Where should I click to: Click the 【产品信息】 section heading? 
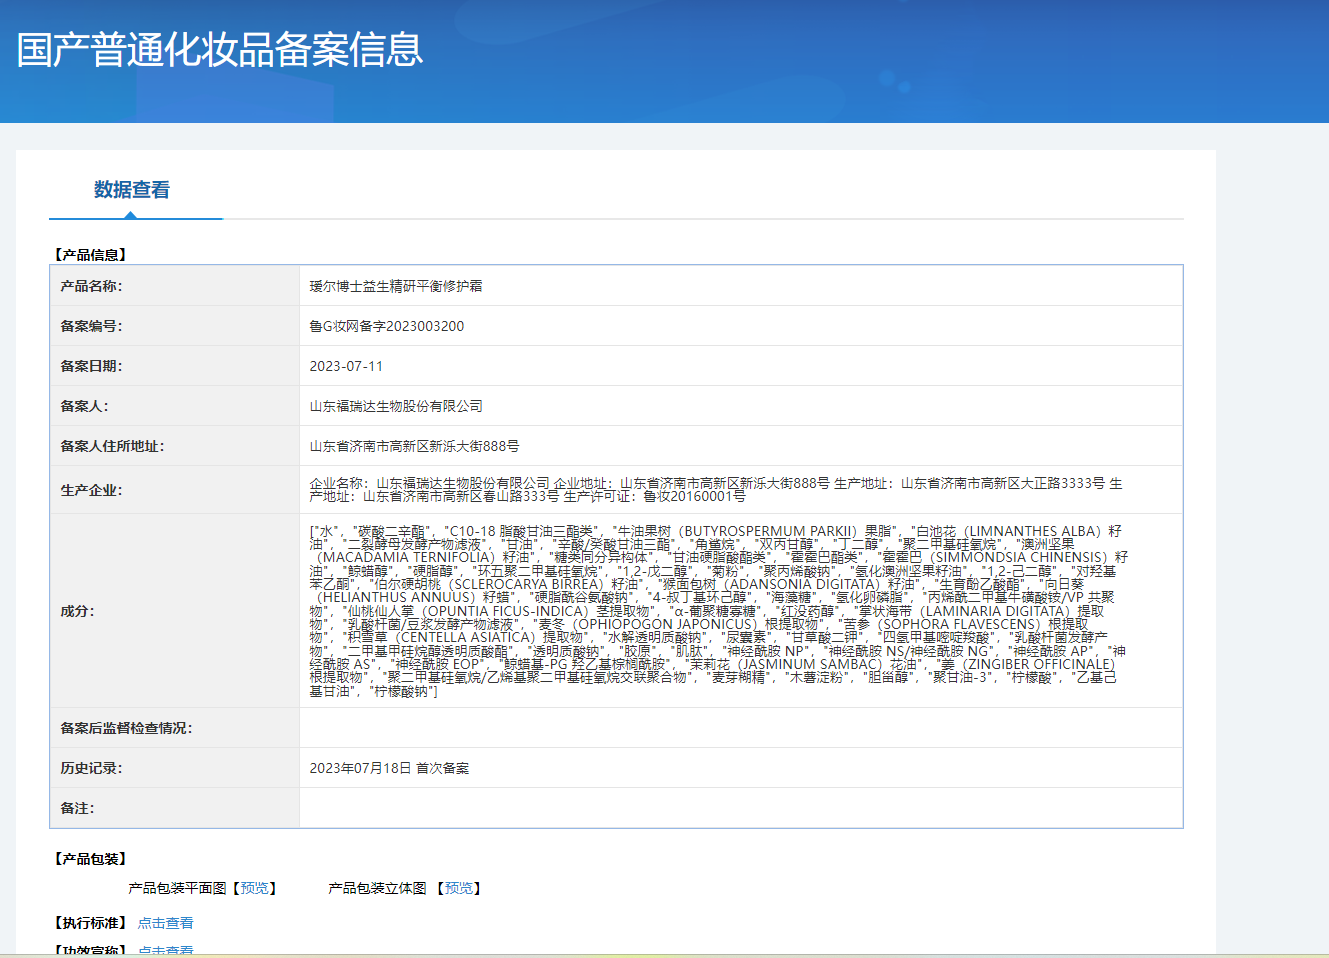pos(90,255)
